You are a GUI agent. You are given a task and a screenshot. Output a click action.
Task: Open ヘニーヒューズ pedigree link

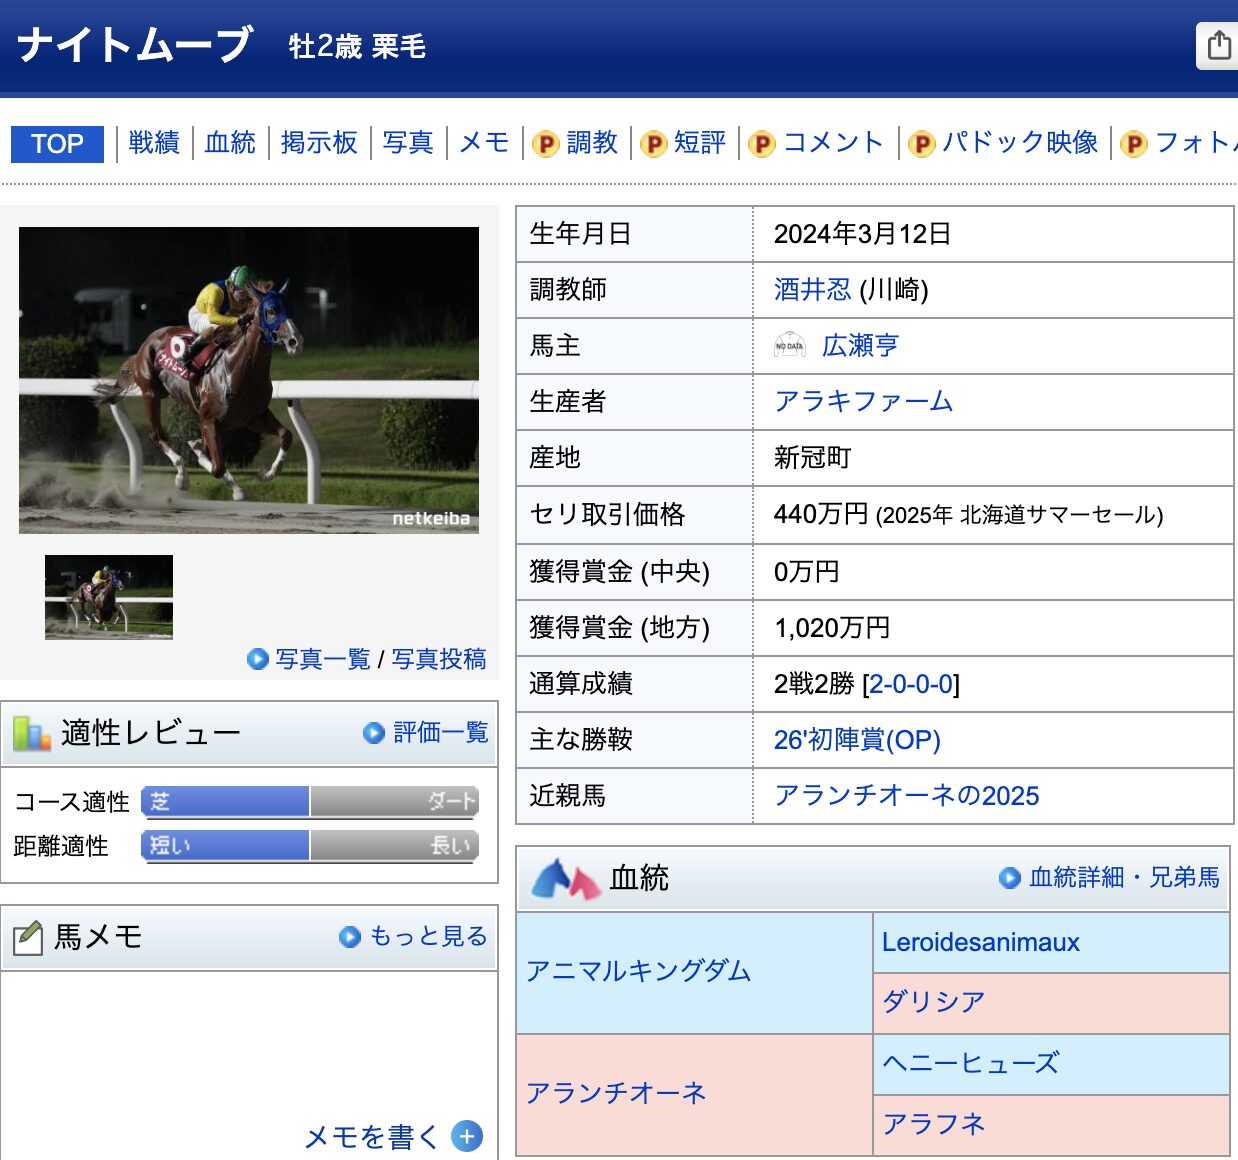970,1063
